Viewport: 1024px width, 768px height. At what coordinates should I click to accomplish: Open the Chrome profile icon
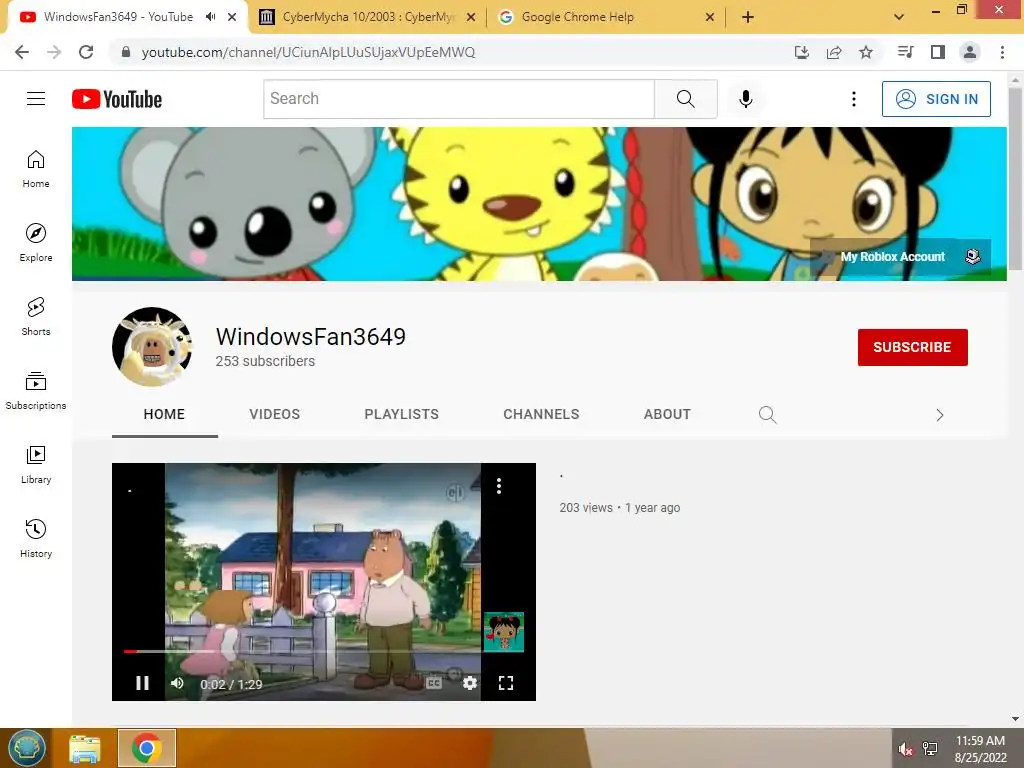970,52
